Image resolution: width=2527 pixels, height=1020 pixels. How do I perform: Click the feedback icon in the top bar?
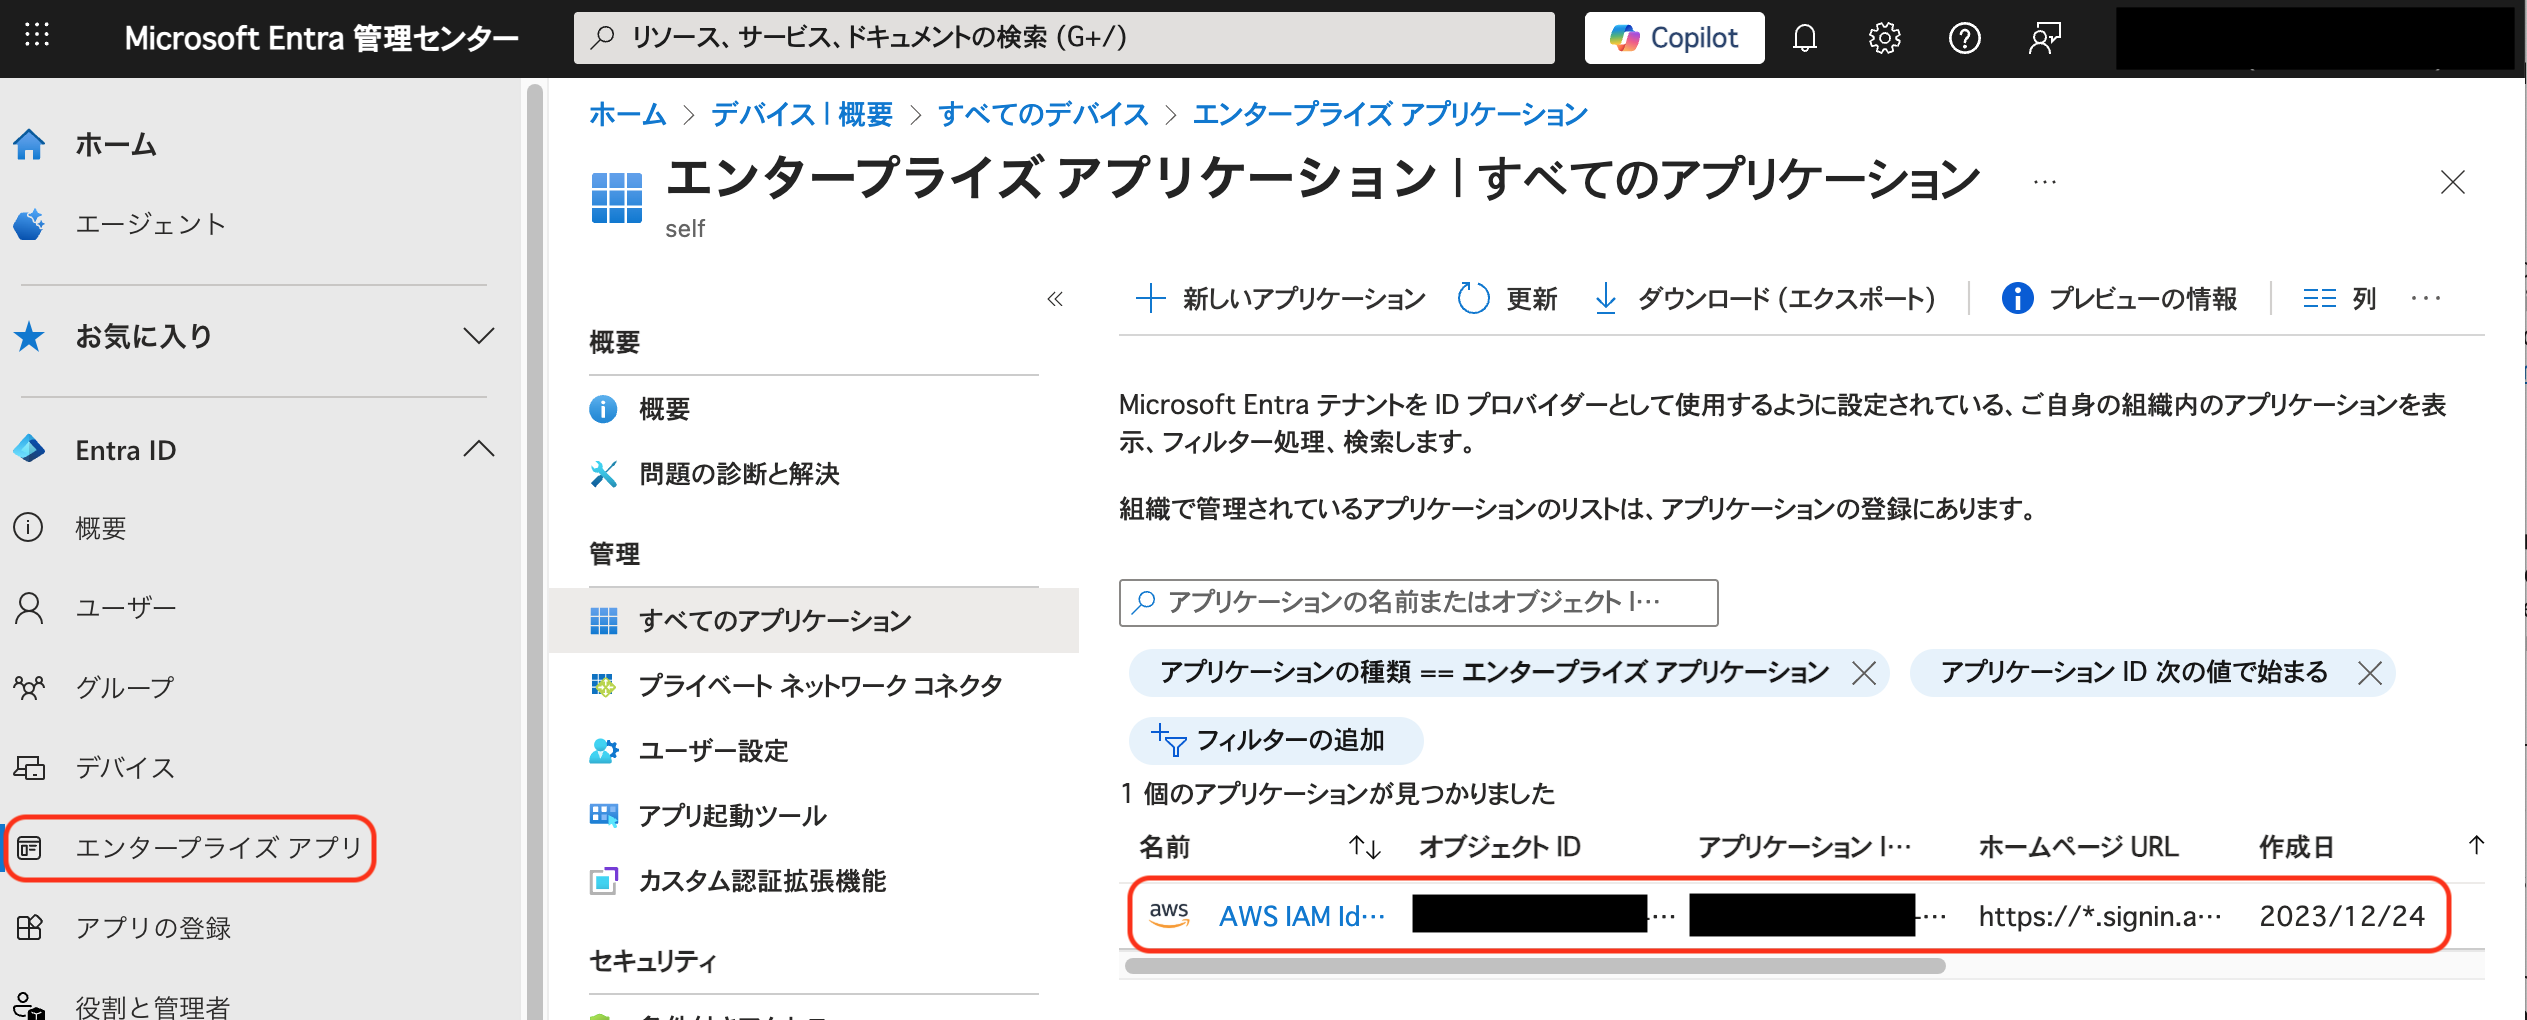2043,38
